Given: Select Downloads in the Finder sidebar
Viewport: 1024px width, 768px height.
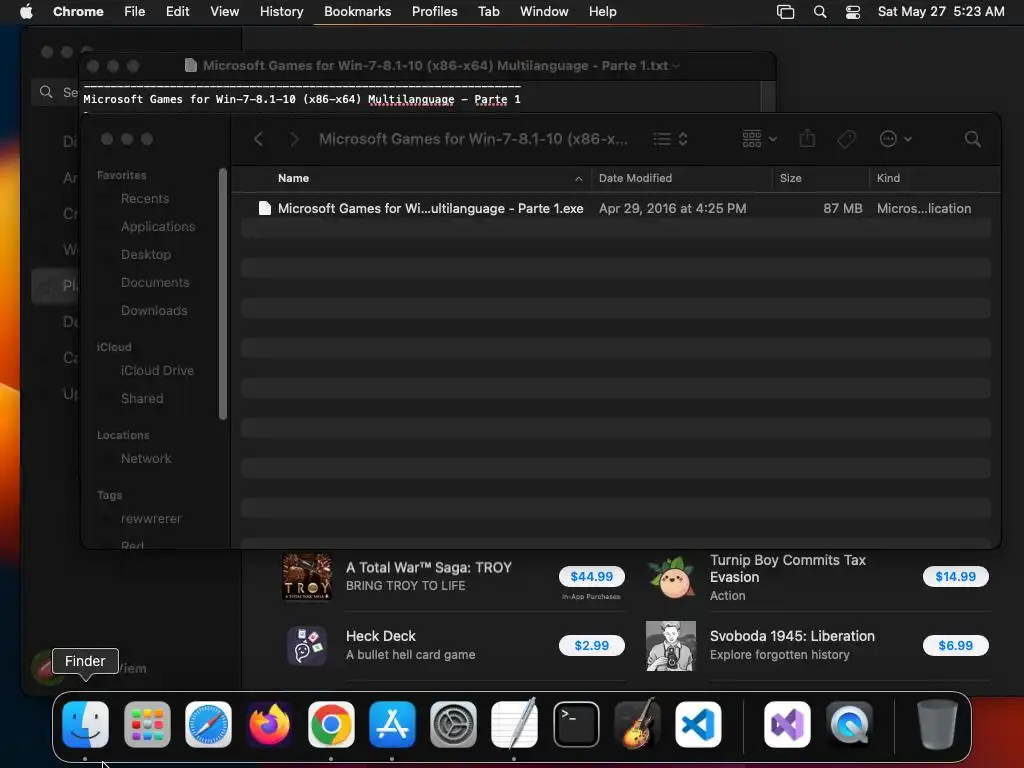Looking at the screenshot, I should (154, 311).
